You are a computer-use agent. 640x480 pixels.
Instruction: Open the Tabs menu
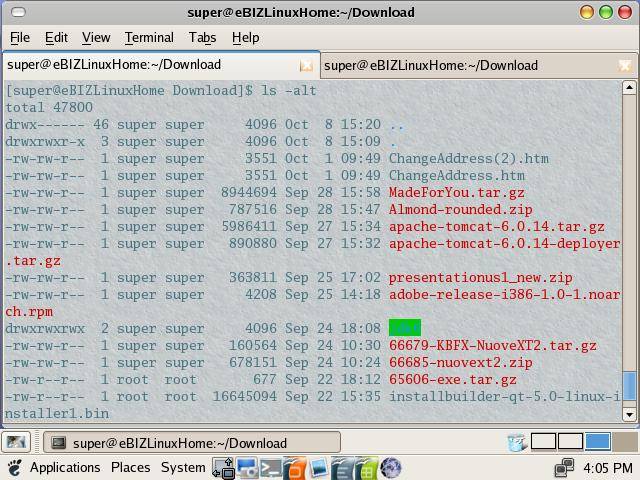tap(202, 37)
